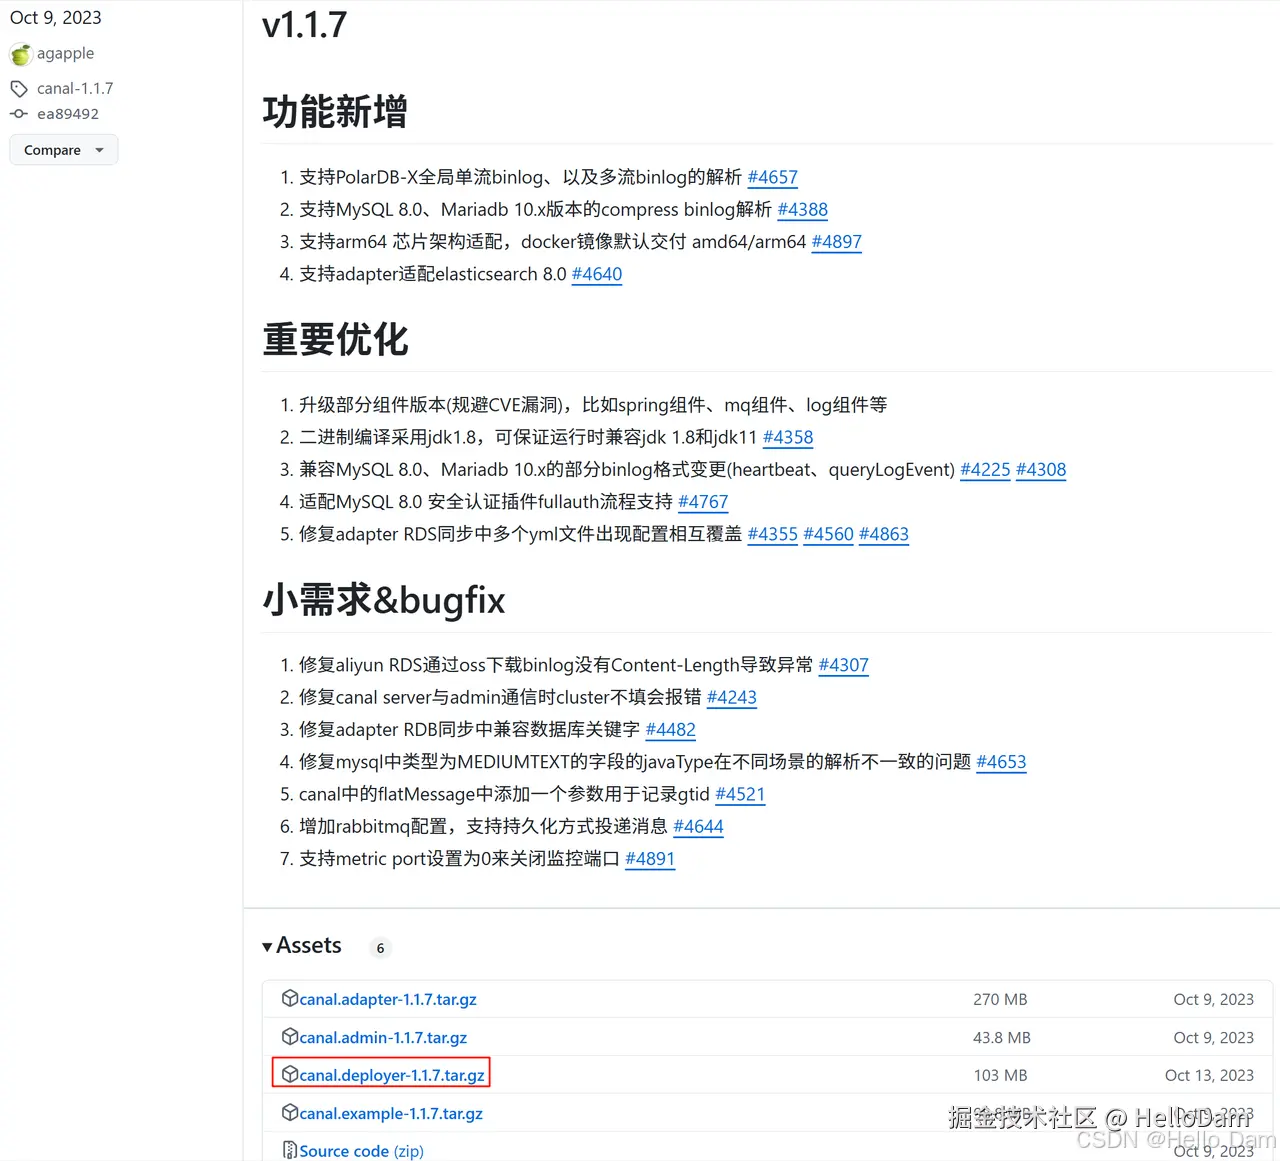Download canal.deployer-1.1.7.tar.gz
The height and width of the screenshot is (1161, 1280).
point(390,1075)
